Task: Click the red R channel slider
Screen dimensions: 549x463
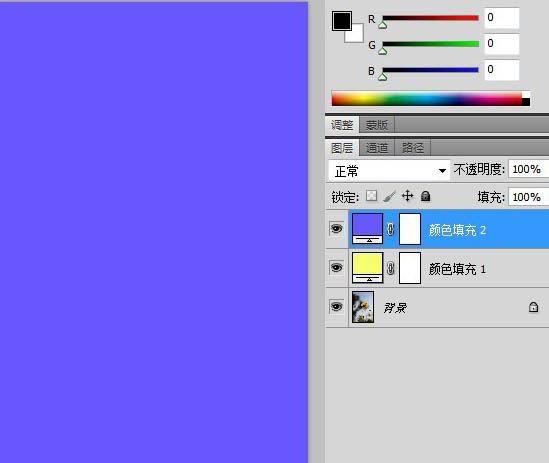Action: point(430,18)
